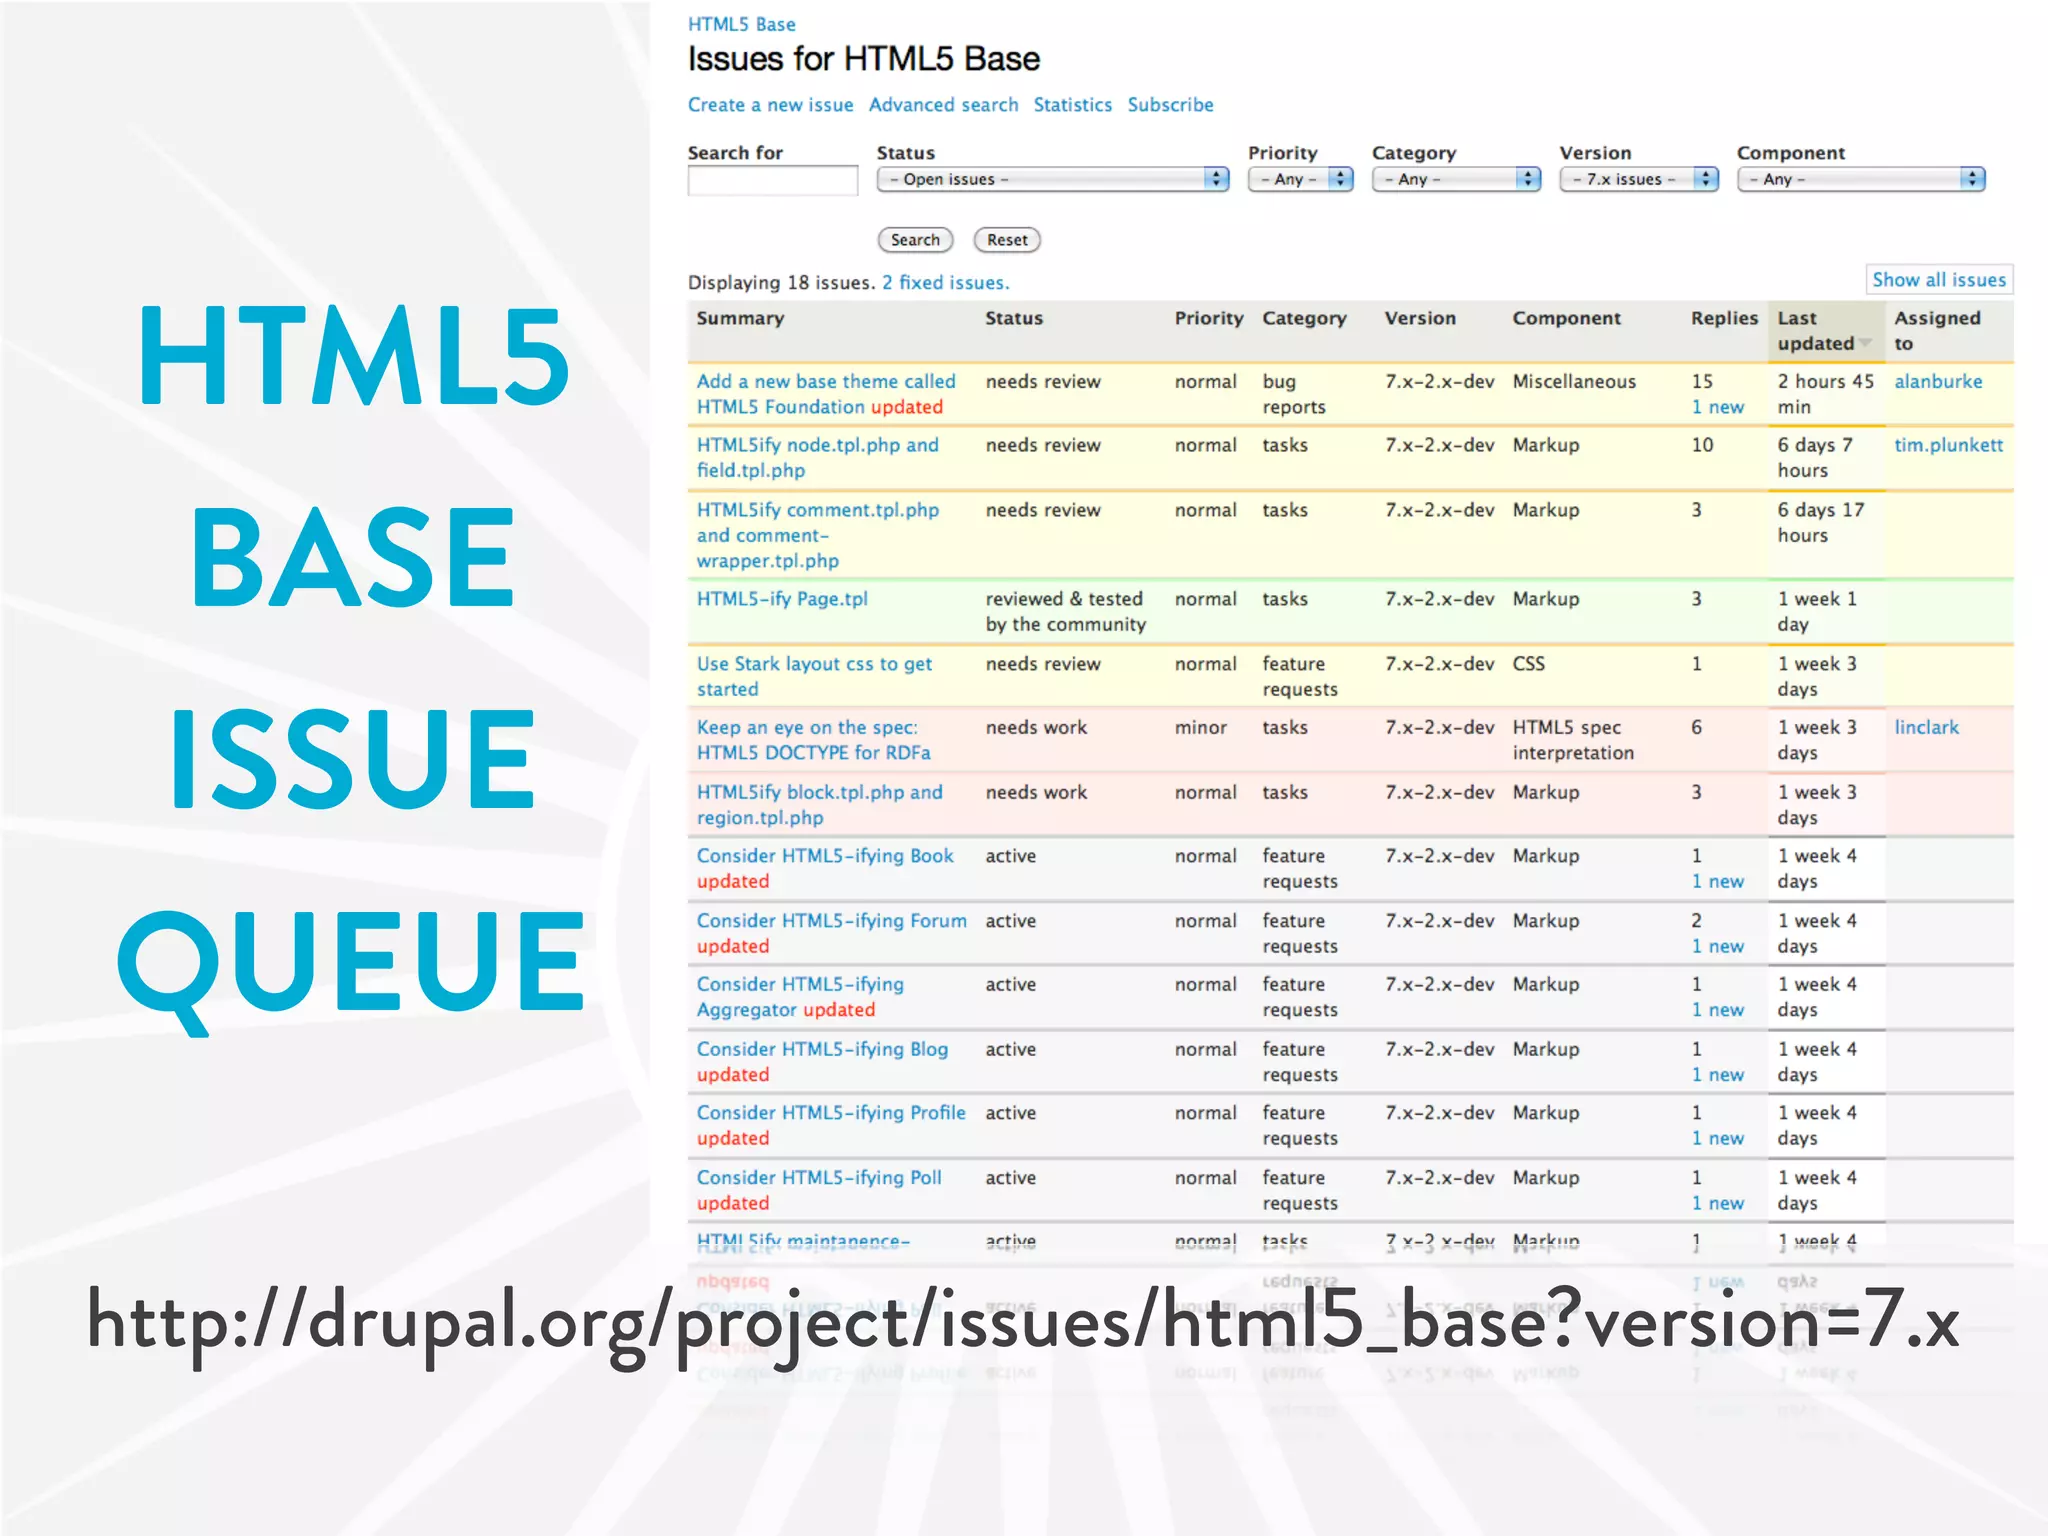Screen dimensions: 2048x1536
Task: Sort by Priority column header
Action: pyautogui.click(x=1209, y=318)
